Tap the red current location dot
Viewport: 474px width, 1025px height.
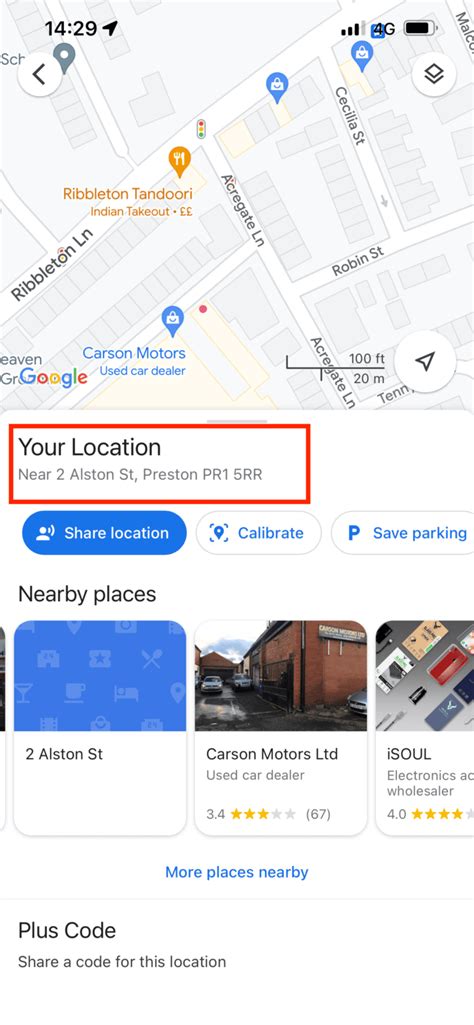click(203, 308)
